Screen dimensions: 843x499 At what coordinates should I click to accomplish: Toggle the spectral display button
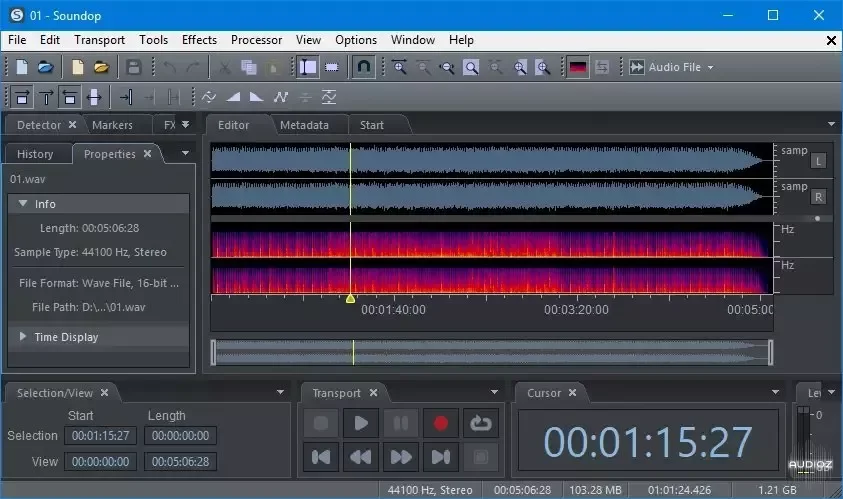(x=578, y=67)
